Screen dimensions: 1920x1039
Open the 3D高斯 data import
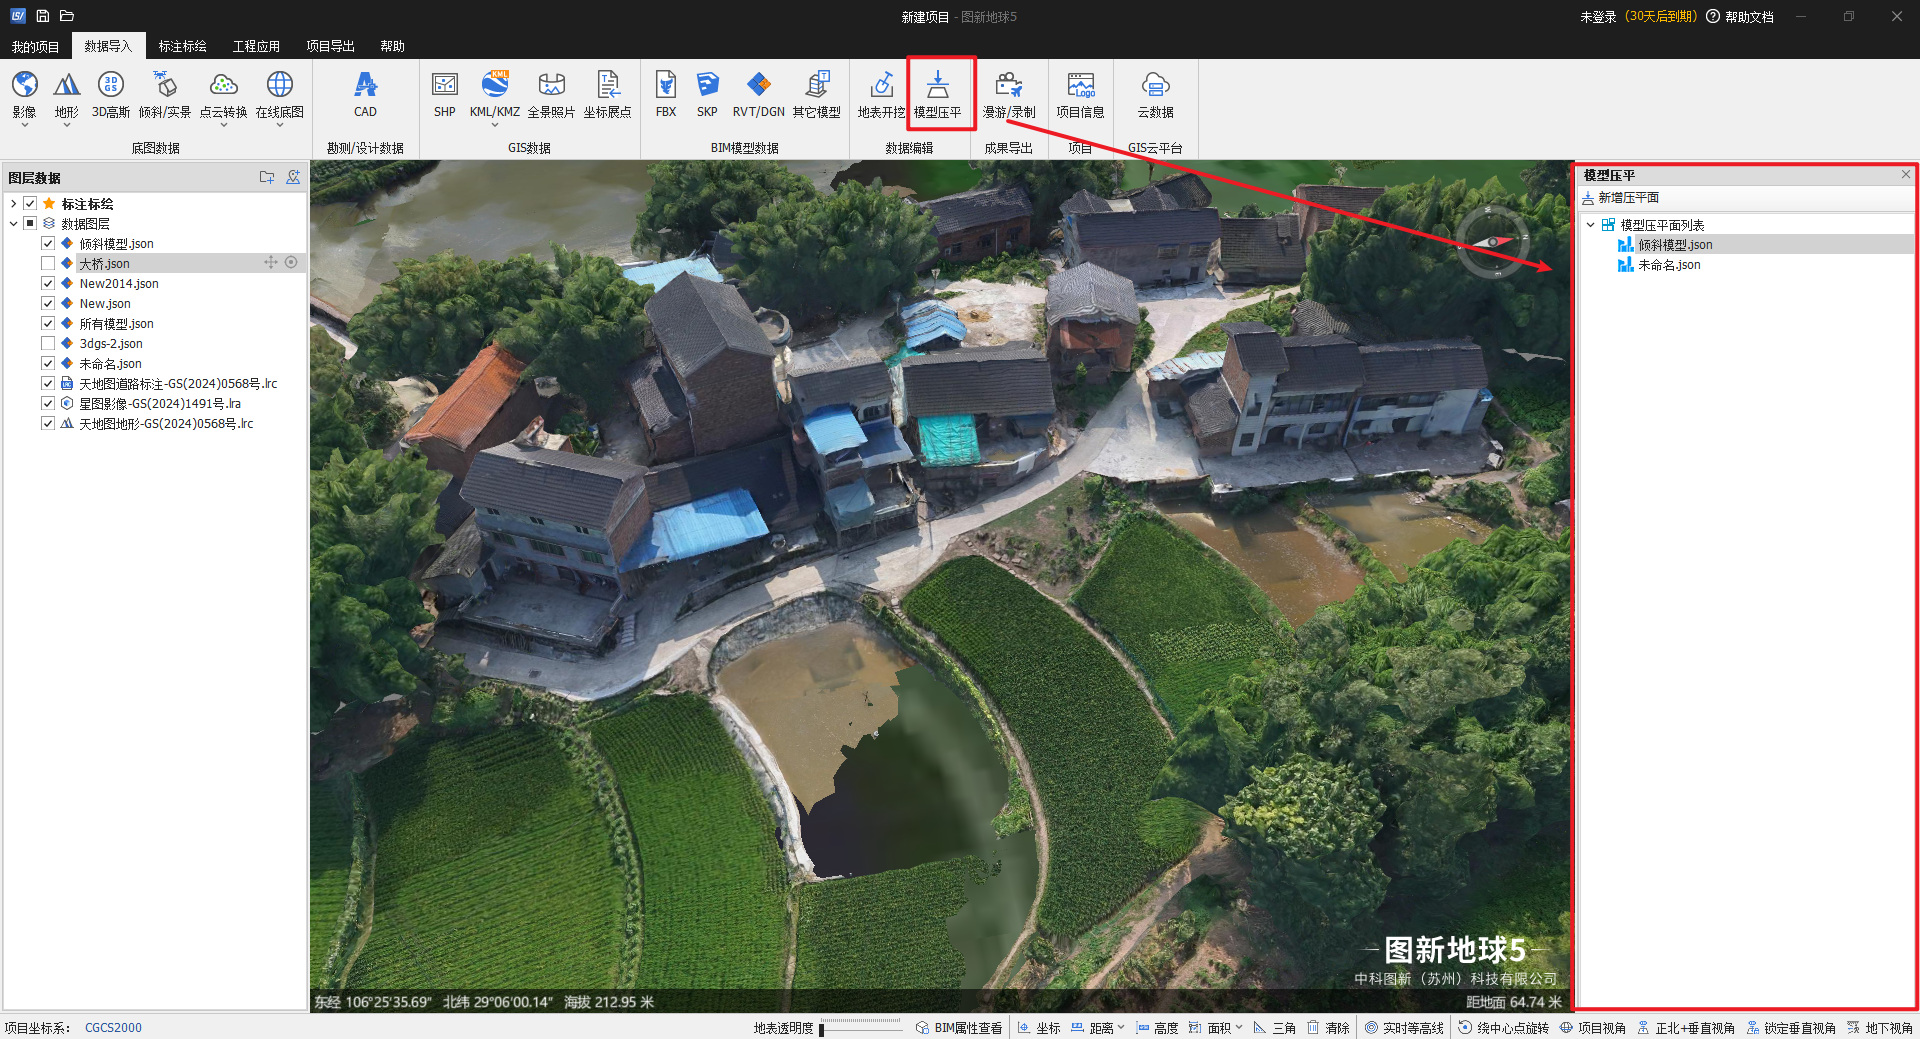point(110,87)
